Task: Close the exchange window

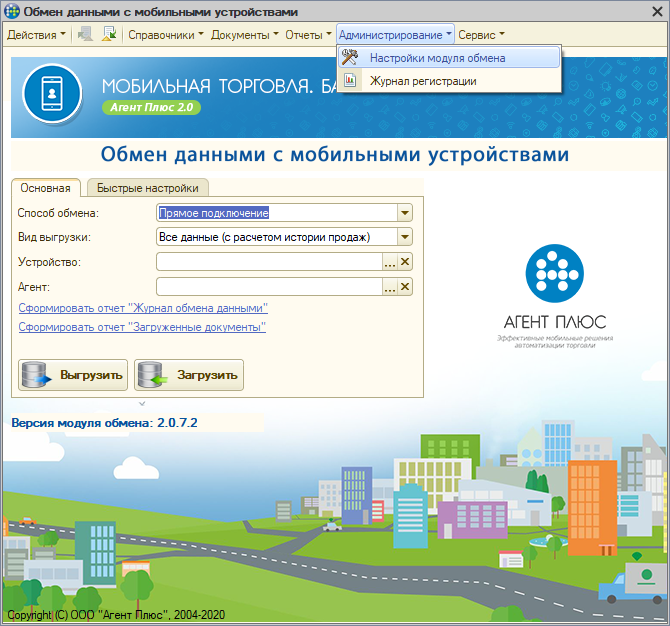Action: tap(657, 12)
